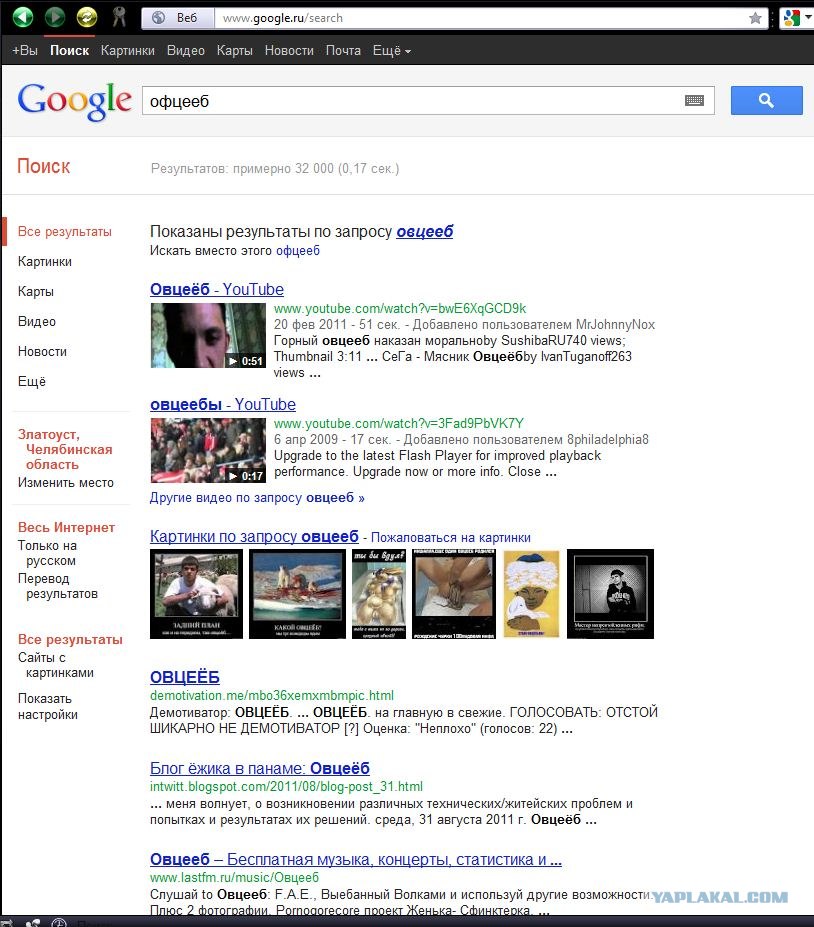Click Изменить место link
Viewport: 814px width, 927px height.
pos(66,482)
